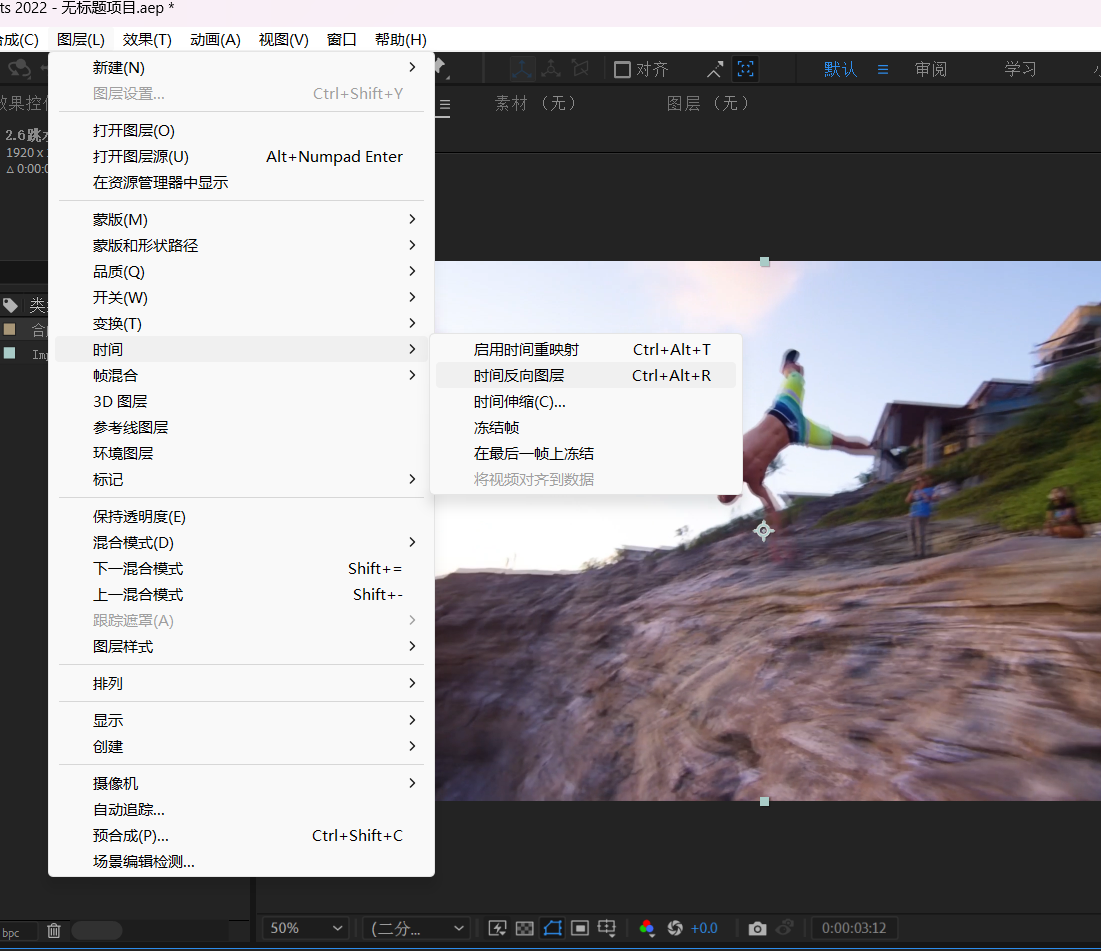Open the 窗口 menu

tap(341, 39)
